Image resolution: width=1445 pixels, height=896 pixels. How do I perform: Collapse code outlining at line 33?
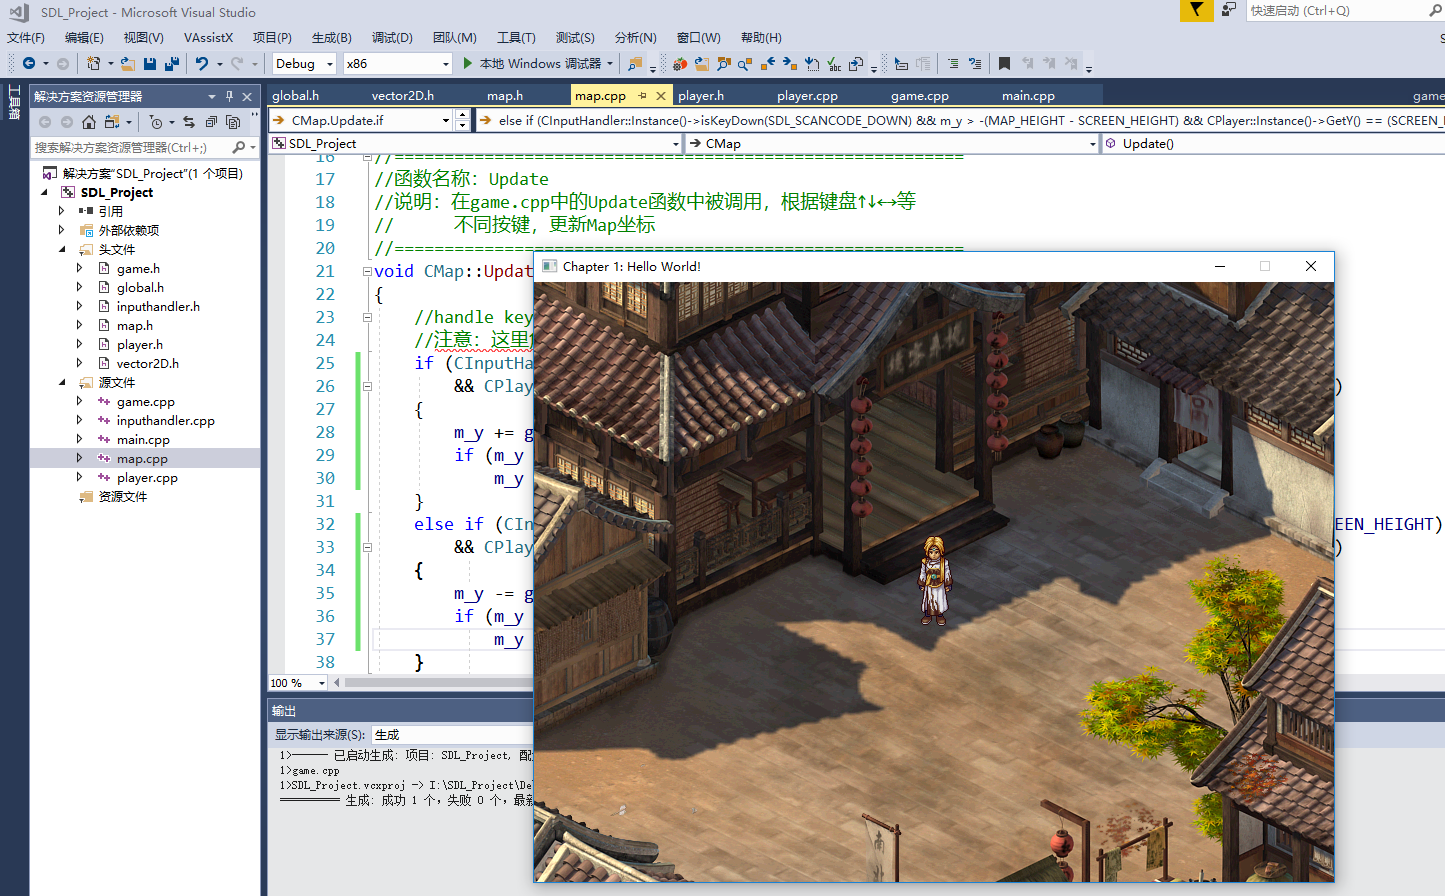[367, 547]
